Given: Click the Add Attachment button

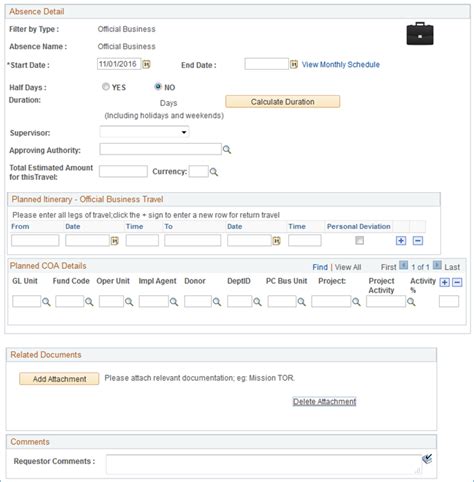Looking at the screenshot, I should 59,379.
